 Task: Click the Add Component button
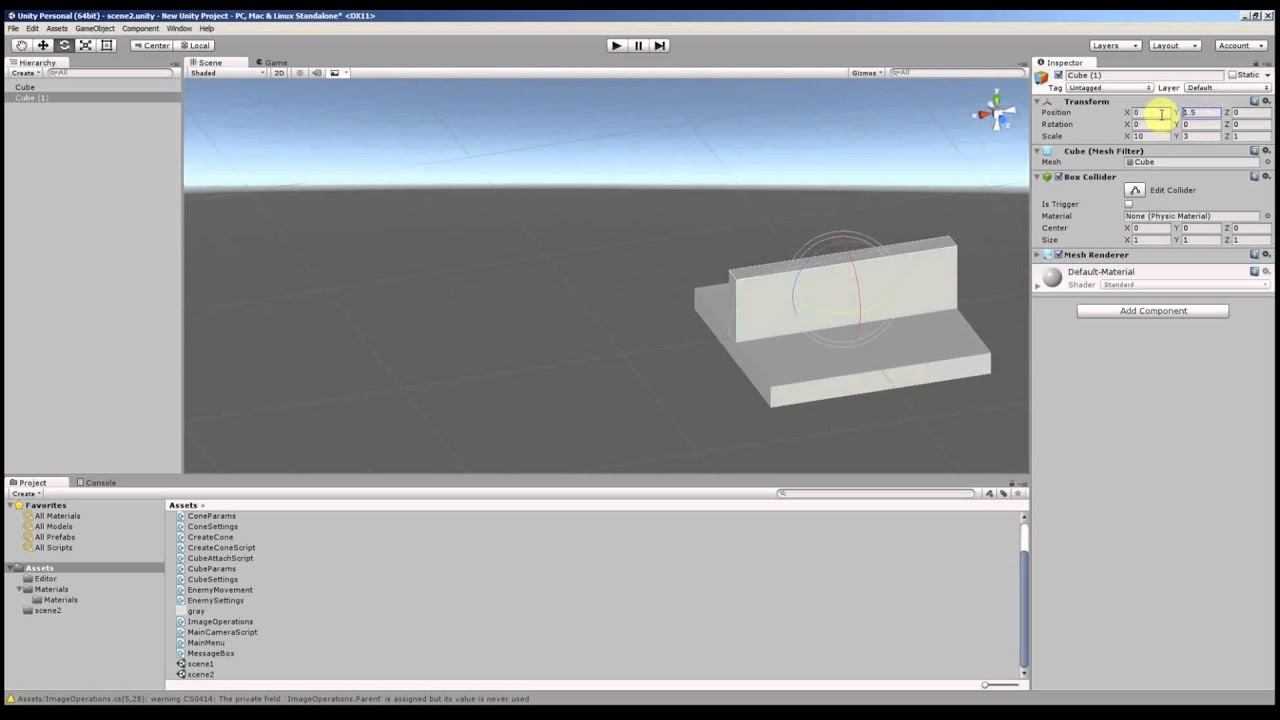tap(1153, 311)
